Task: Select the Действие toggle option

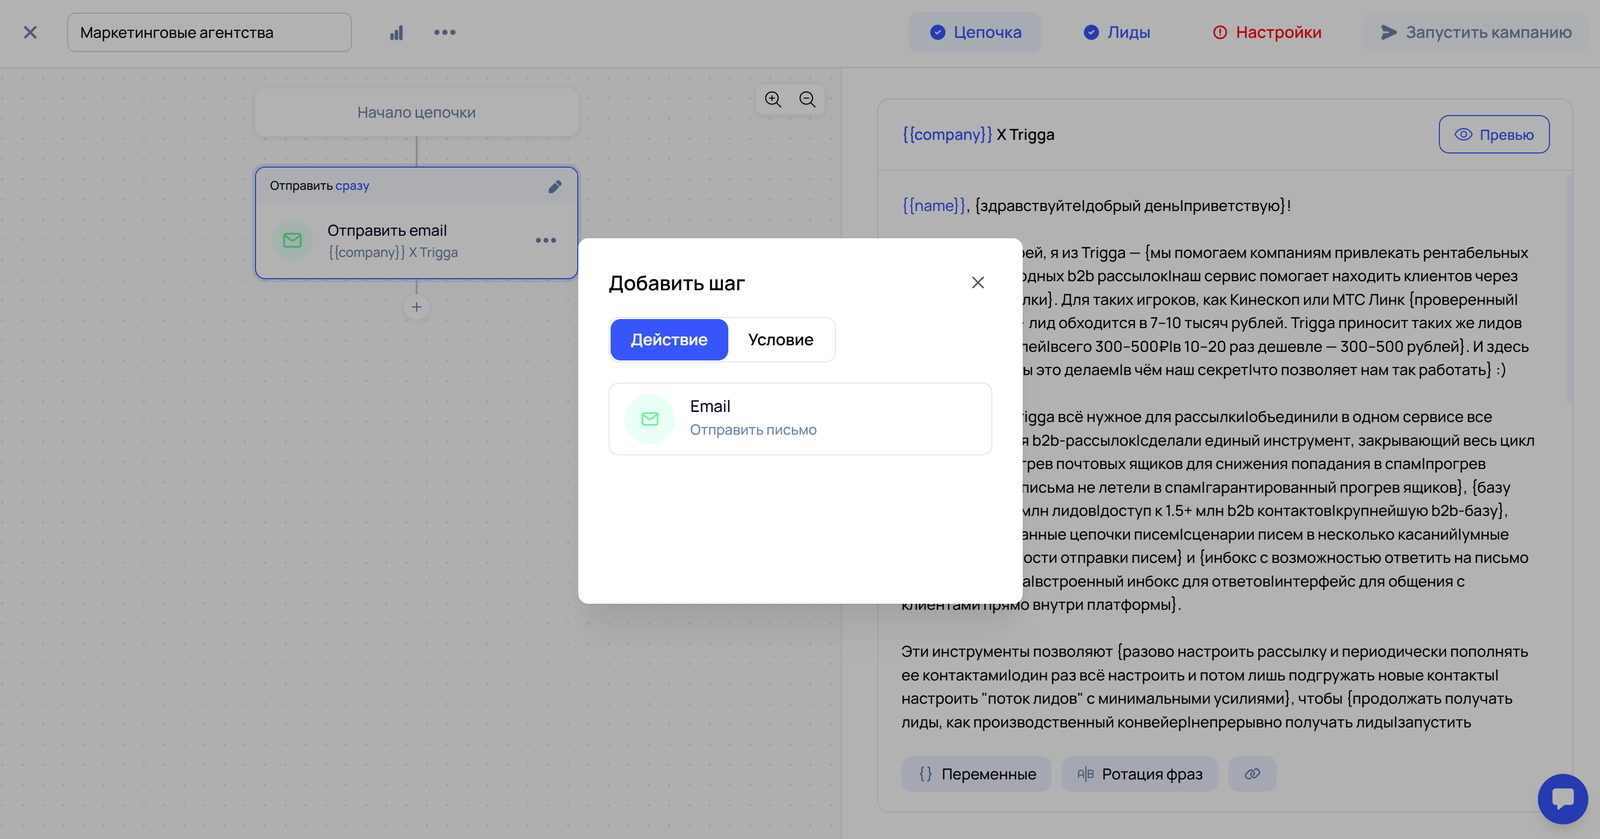Action: (669, 340)
